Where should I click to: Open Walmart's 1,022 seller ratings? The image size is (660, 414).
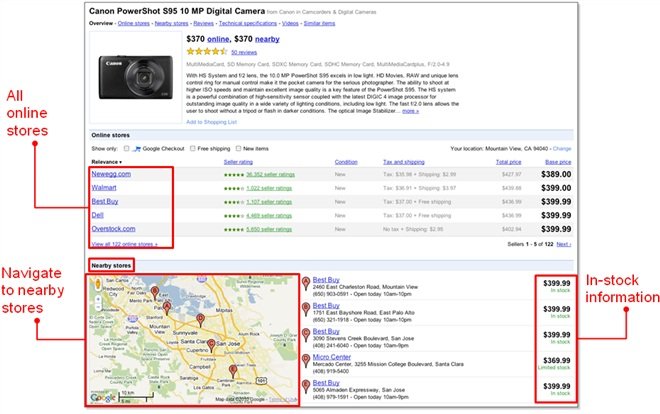click(x=269, y=188)
